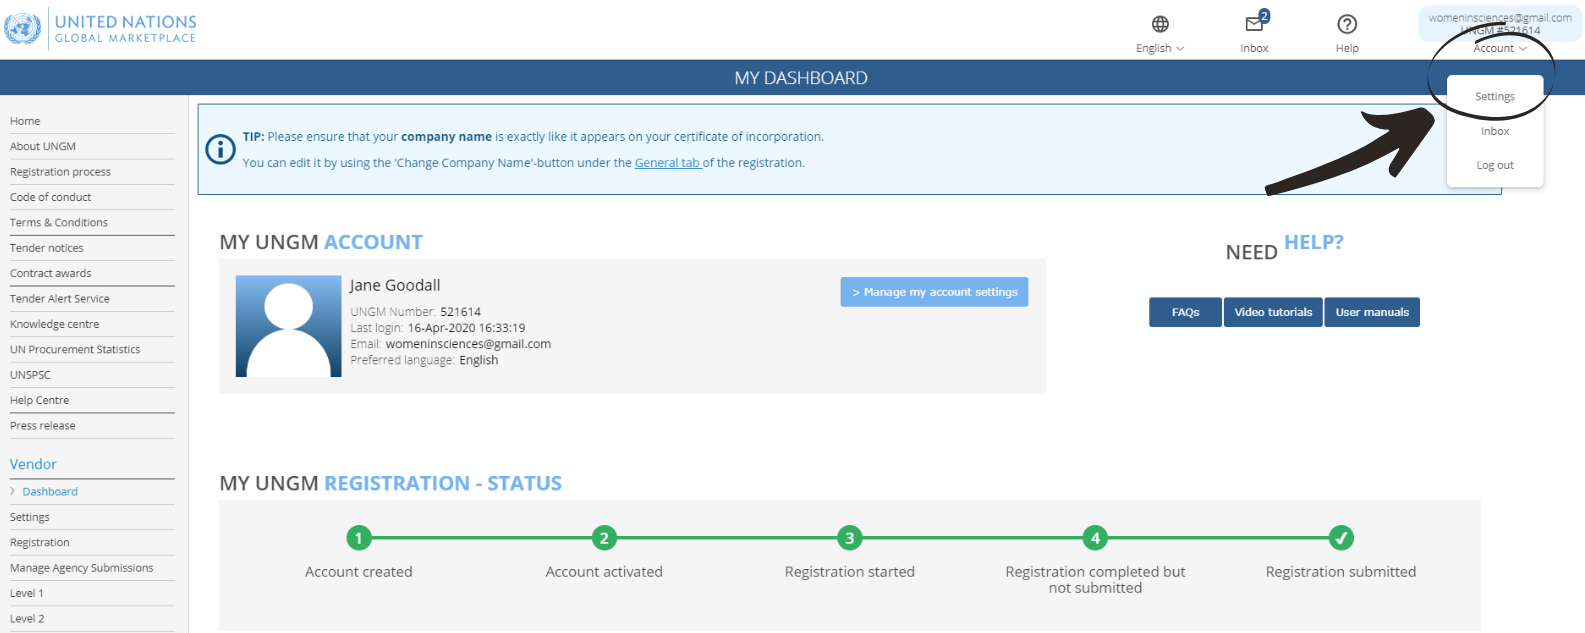Screen dimensions: 1585x633
Task: Open the Inbox envelope icon
Action: (x=1255, y=24)
